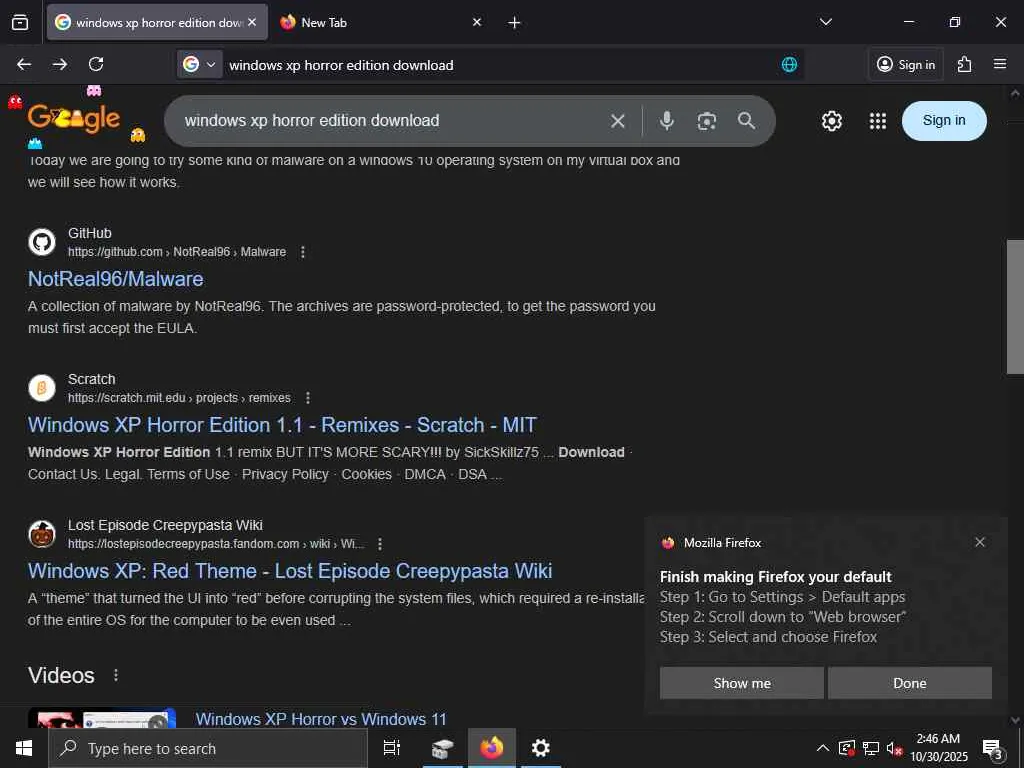Click Show me in Firefox notification
The width and height of the screenshot is (1024, 768).
(x=741, y=683)
